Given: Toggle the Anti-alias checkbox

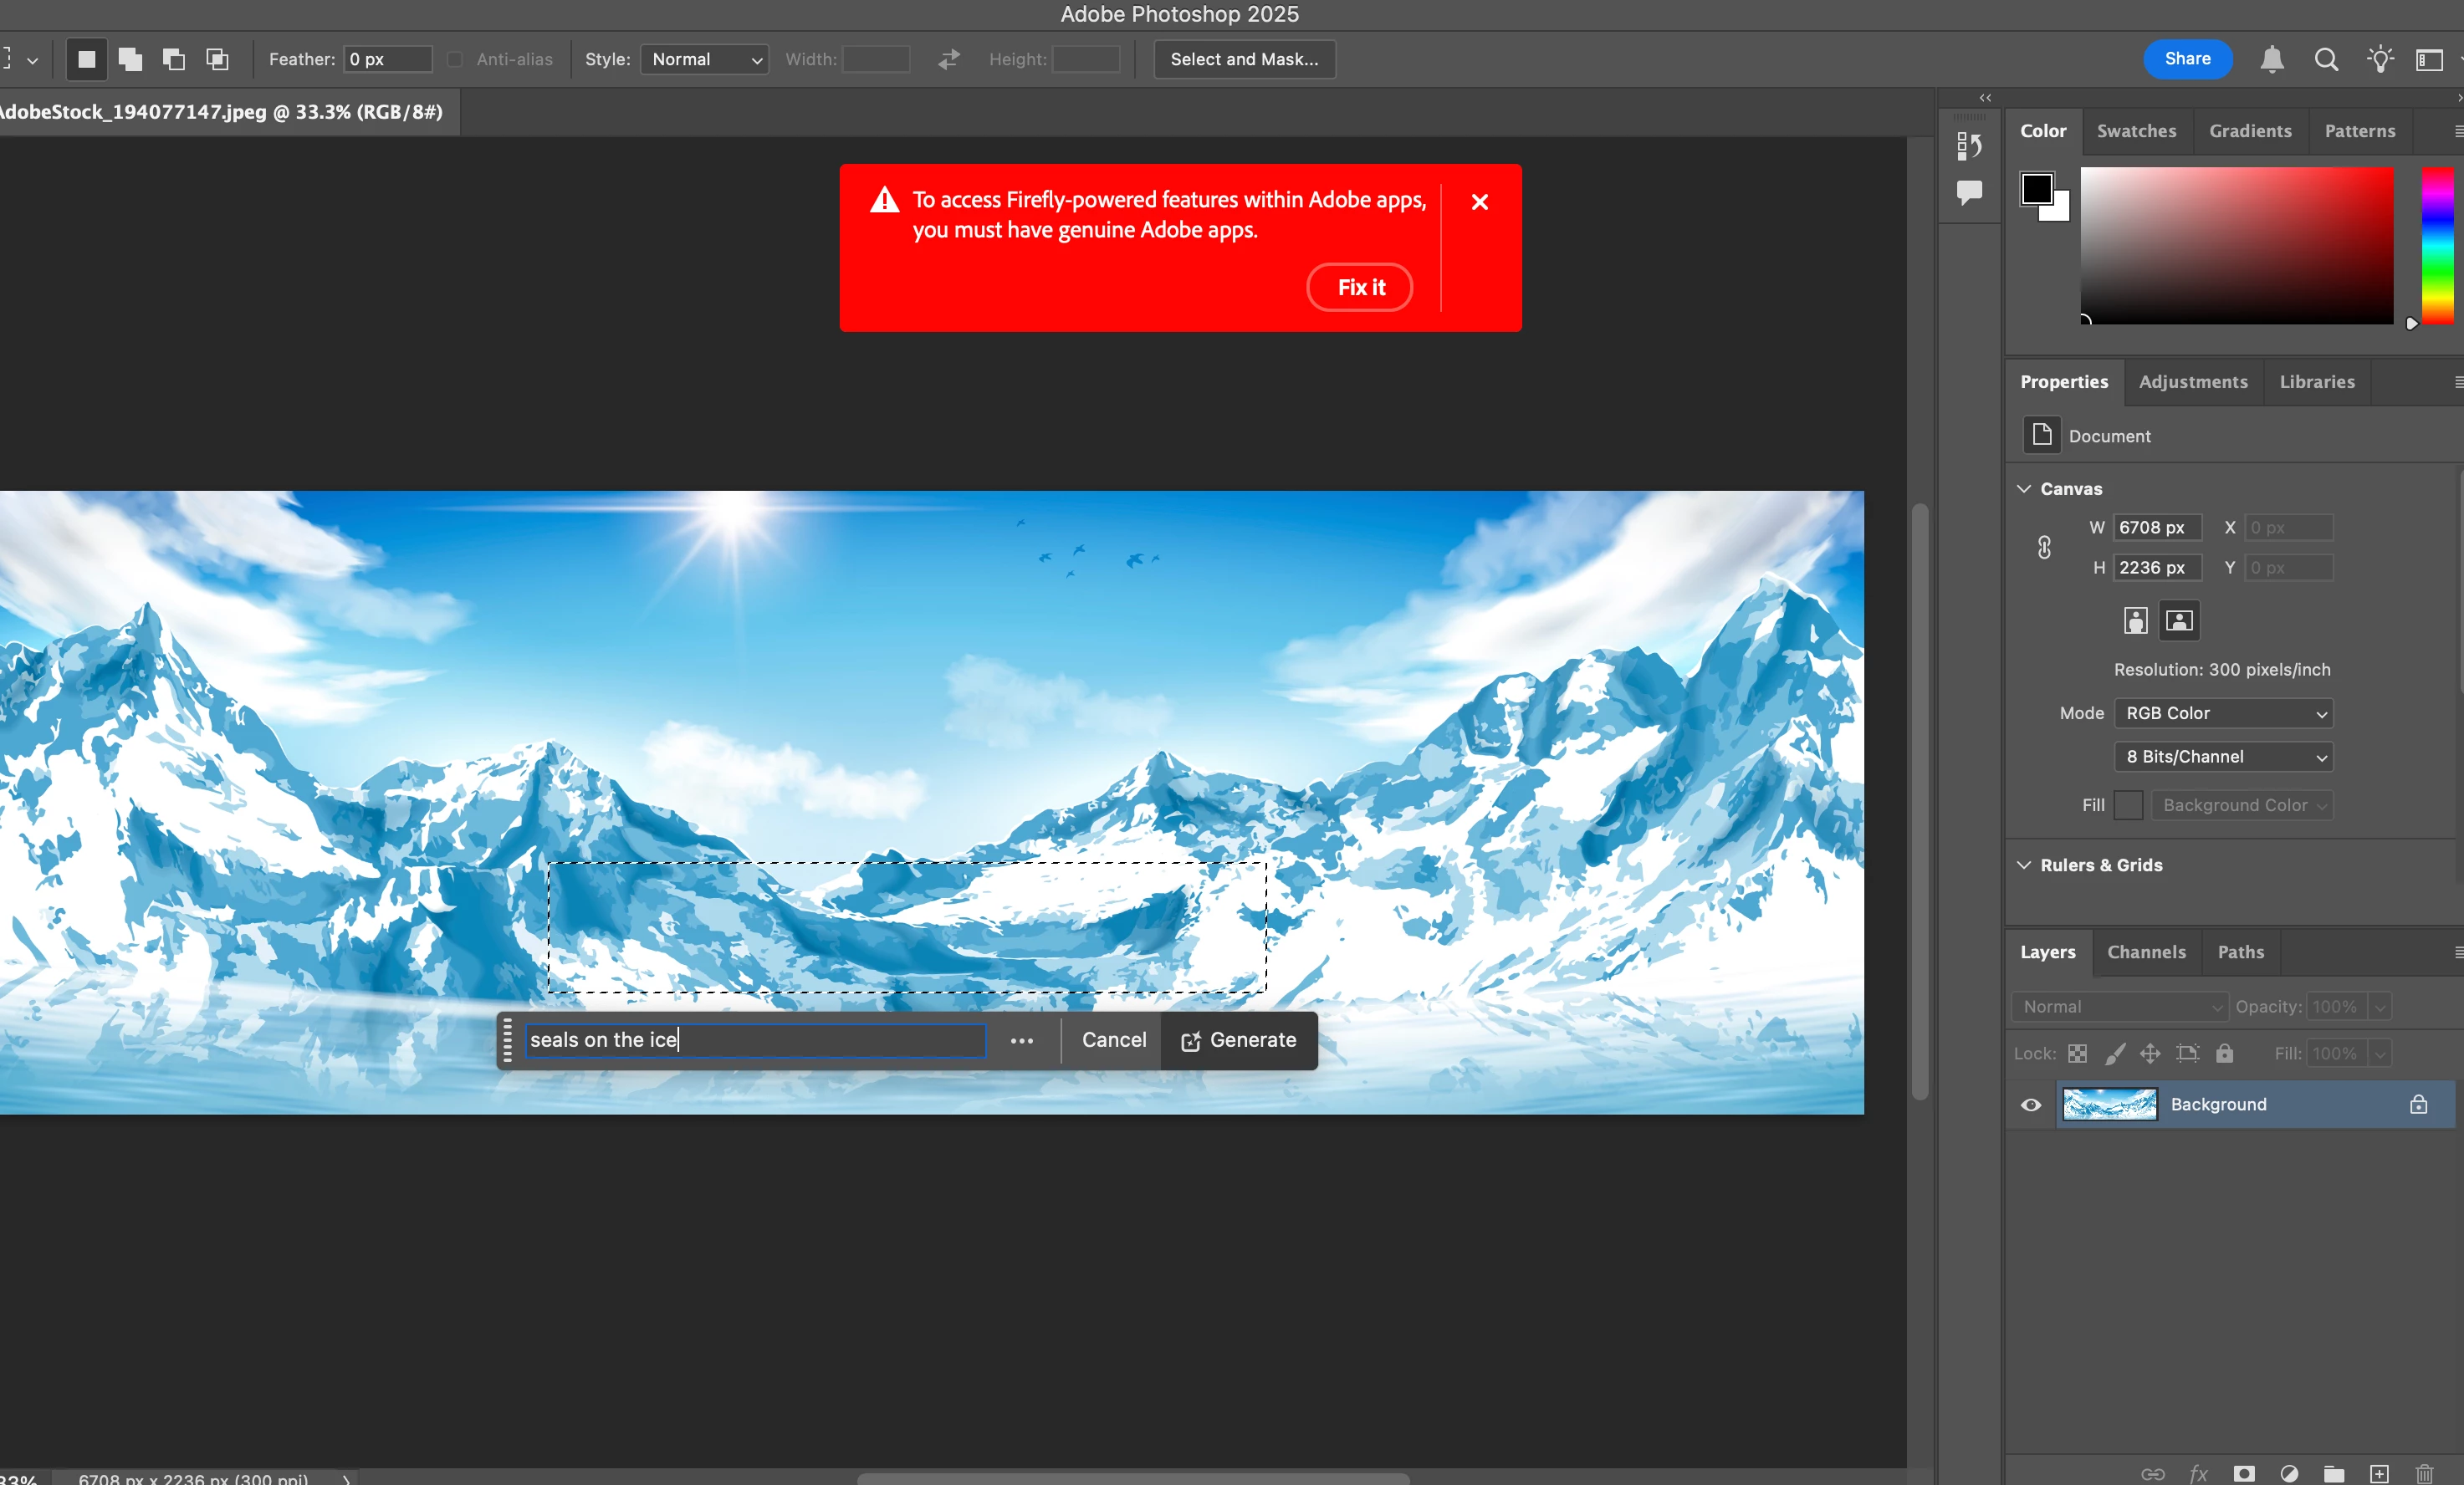Looking at the screenshot, I should click(x=455, y=59).
